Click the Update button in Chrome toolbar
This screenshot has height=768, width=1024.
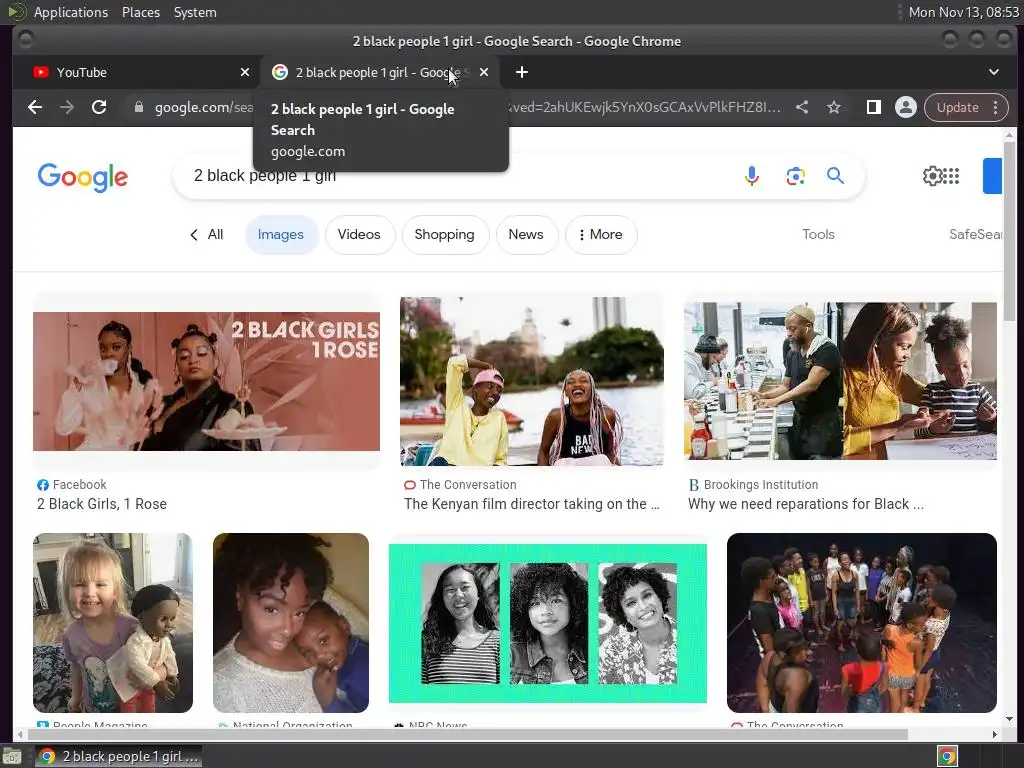957,107
